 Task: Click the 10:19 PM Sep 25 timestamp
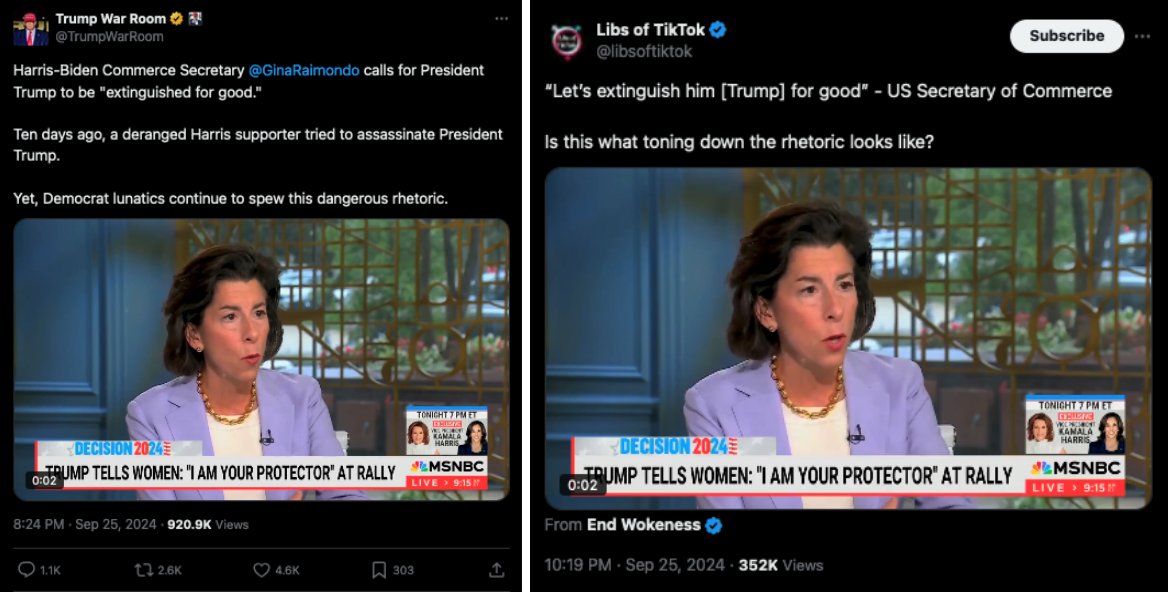click(635, 565)
